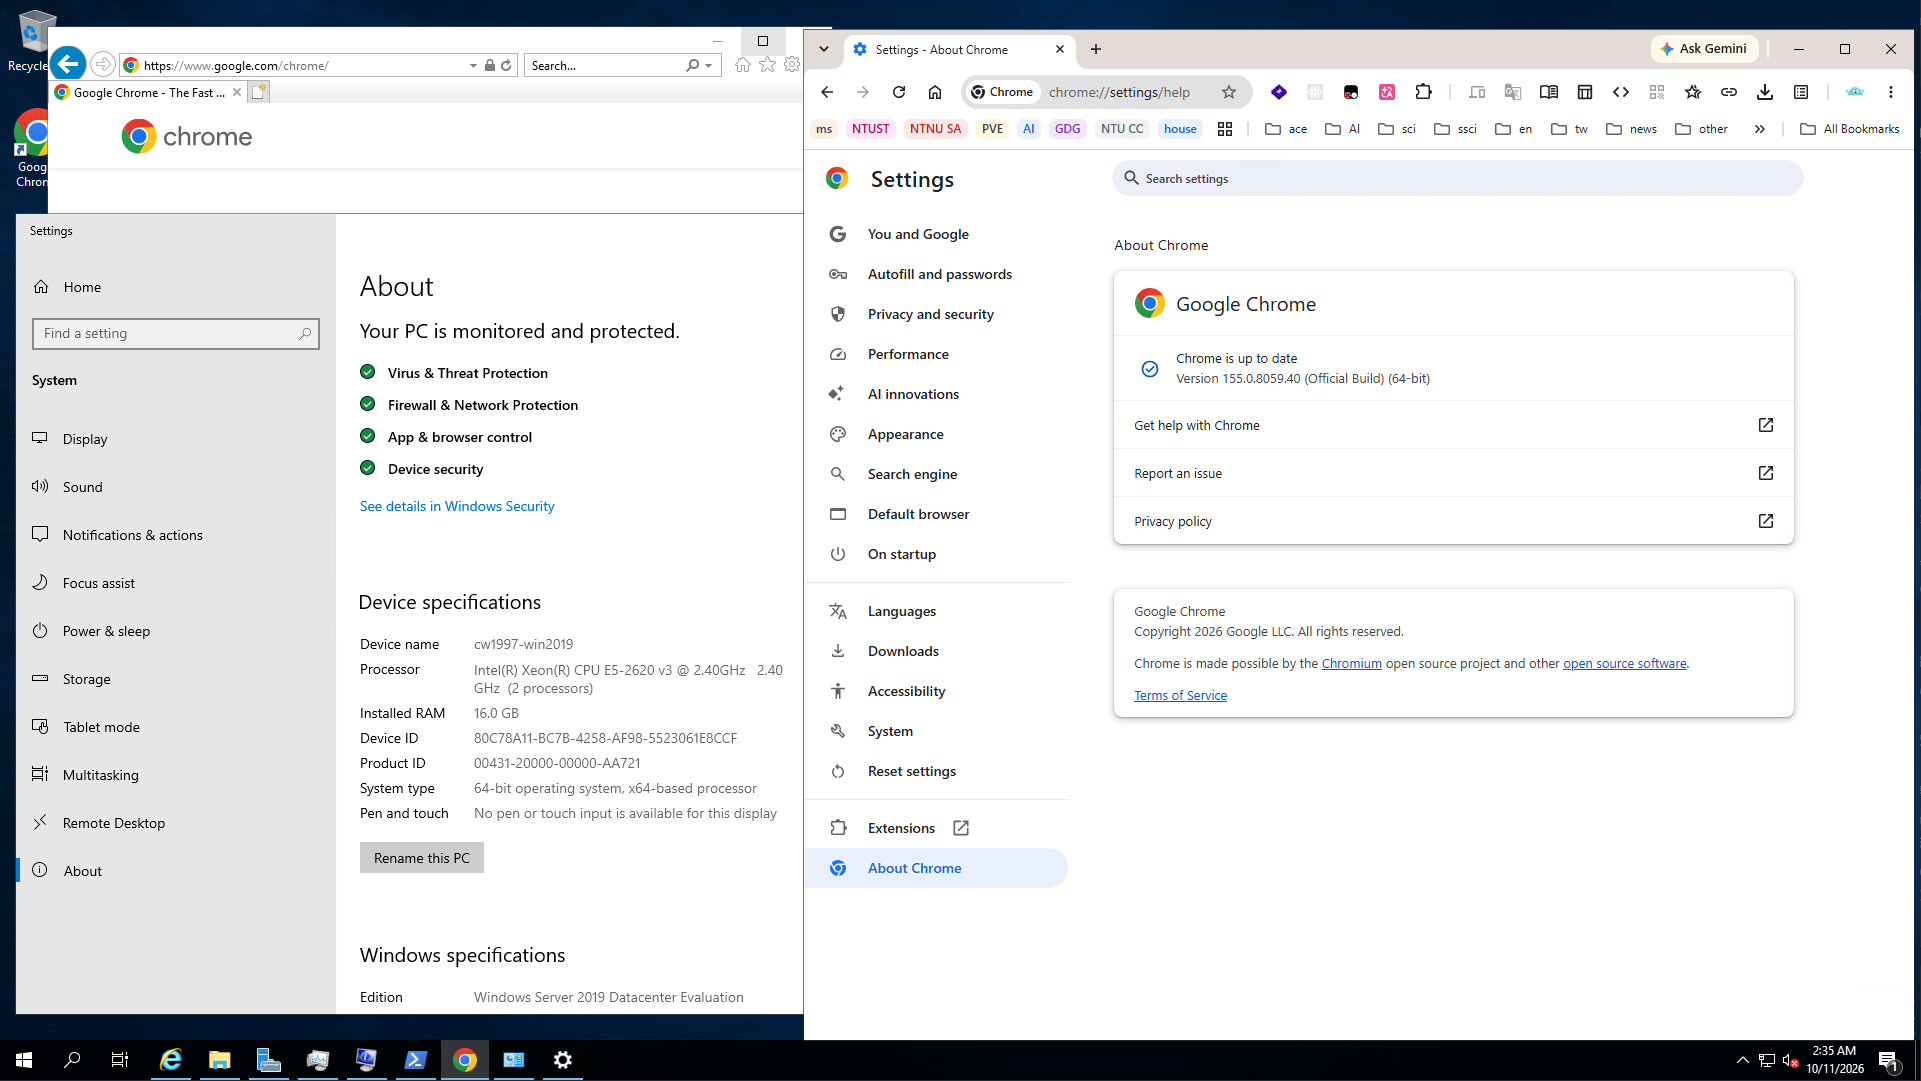Open reading mode book icon in Chrome toolbar
Viewport: 1921px width, 1081px height.
click(1549, 92)
